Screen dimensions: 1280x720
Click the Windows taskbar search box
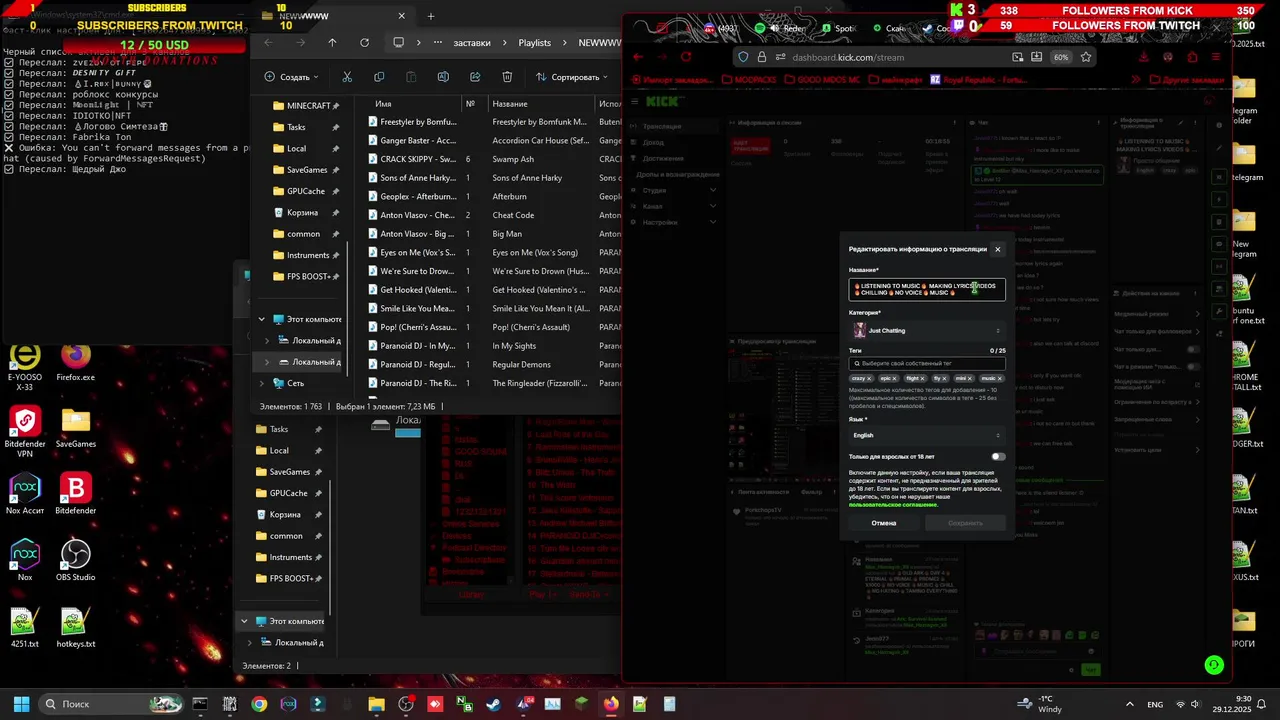pyautogui.click(x=110, y=704)
